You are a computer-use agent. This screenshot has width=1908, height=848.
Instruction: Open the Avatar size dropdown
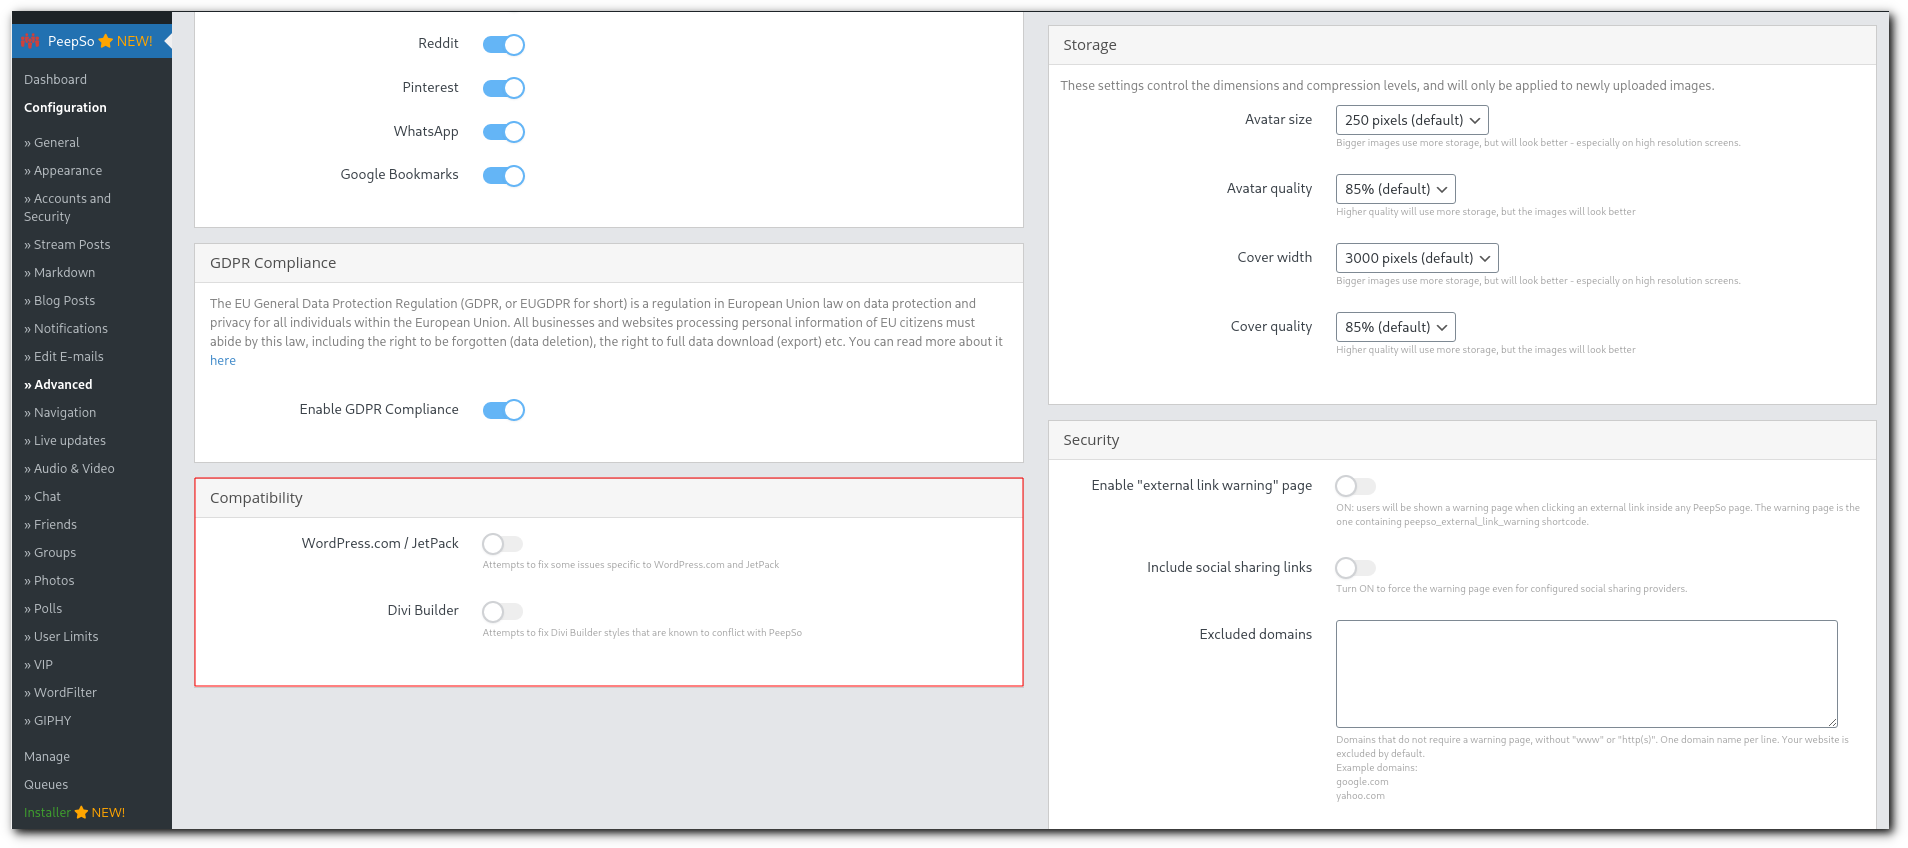pyautogui.click(x=1412, y=120)
